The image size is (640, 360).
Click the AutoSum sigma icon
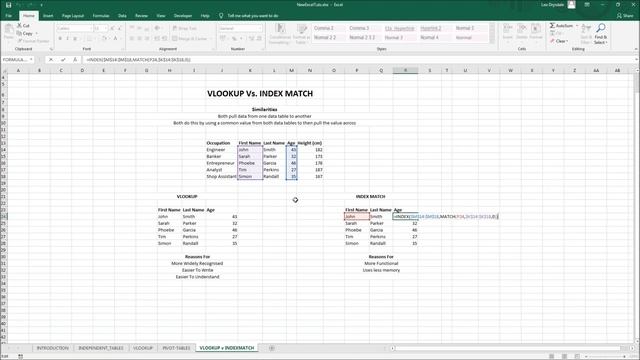click(x=552, y=25)
